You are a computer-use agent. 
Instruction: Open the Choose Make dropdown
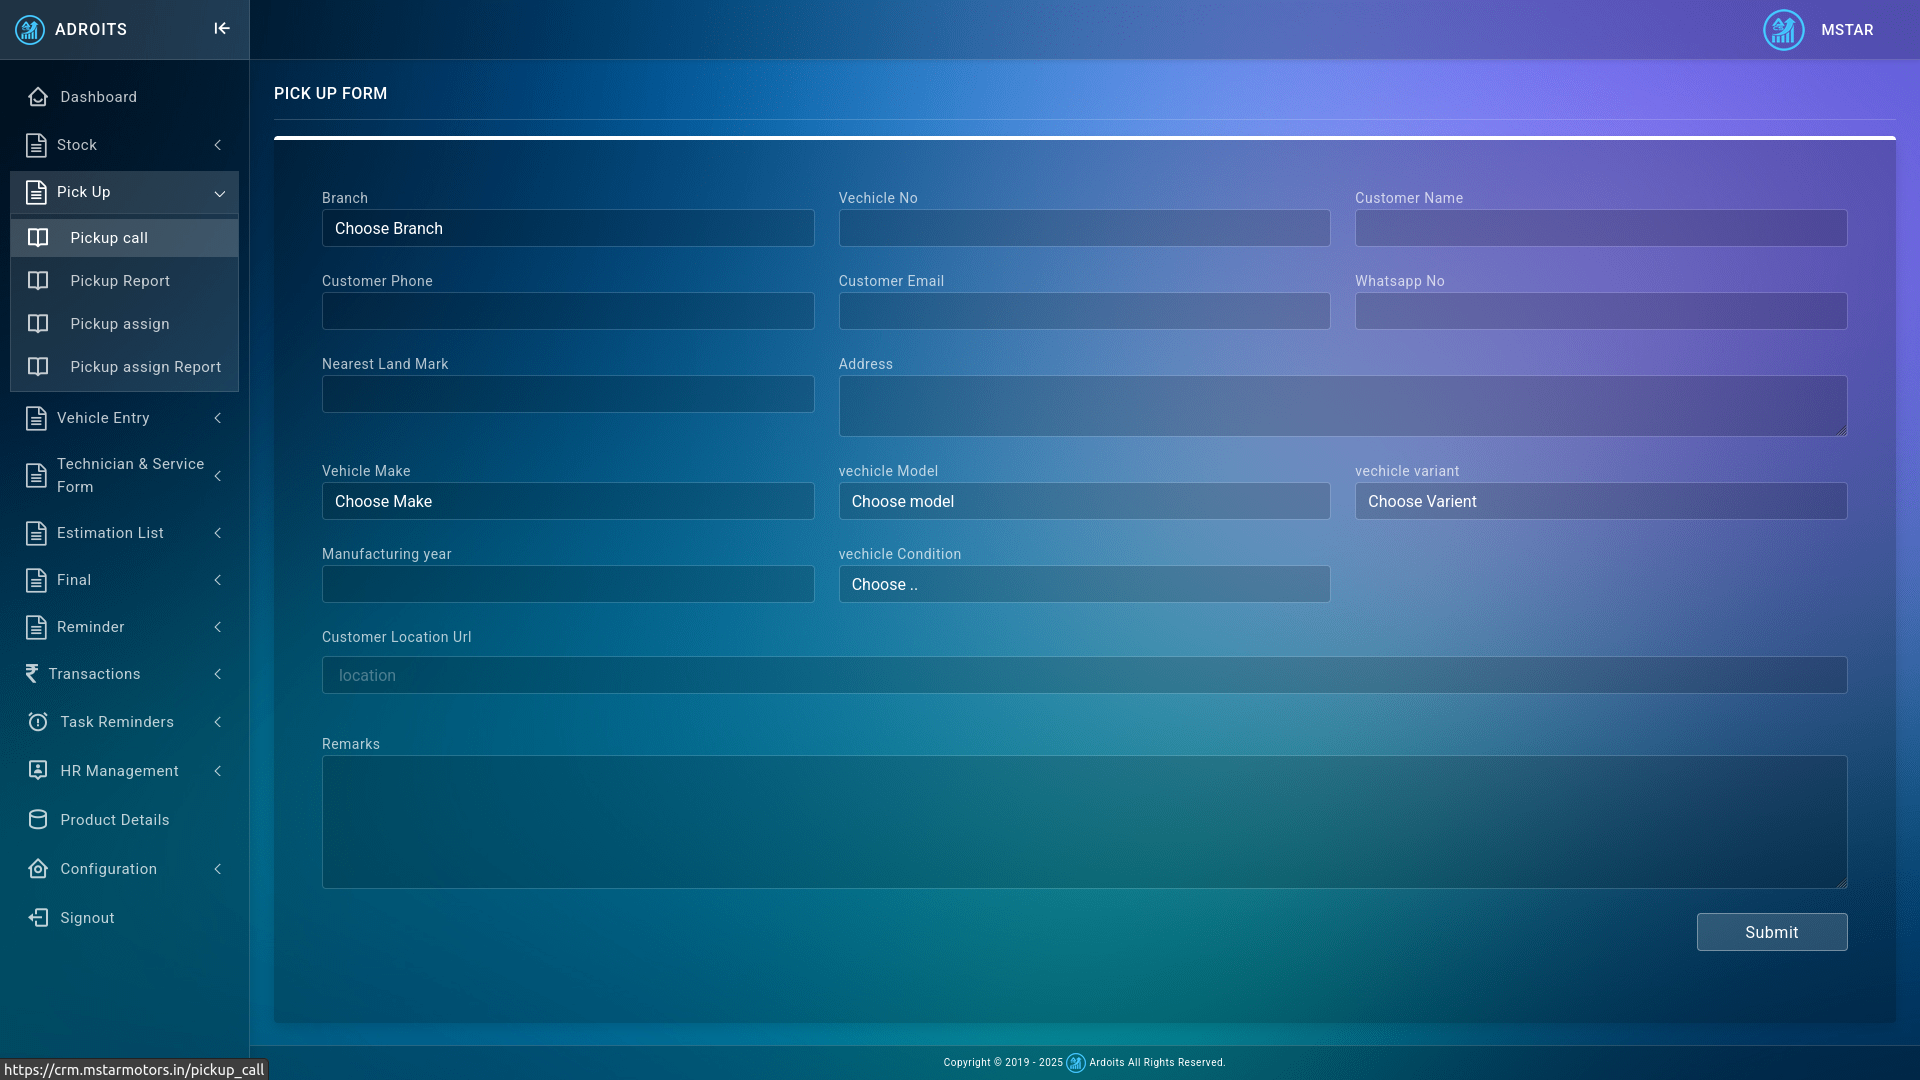click(x=567, y=502)
